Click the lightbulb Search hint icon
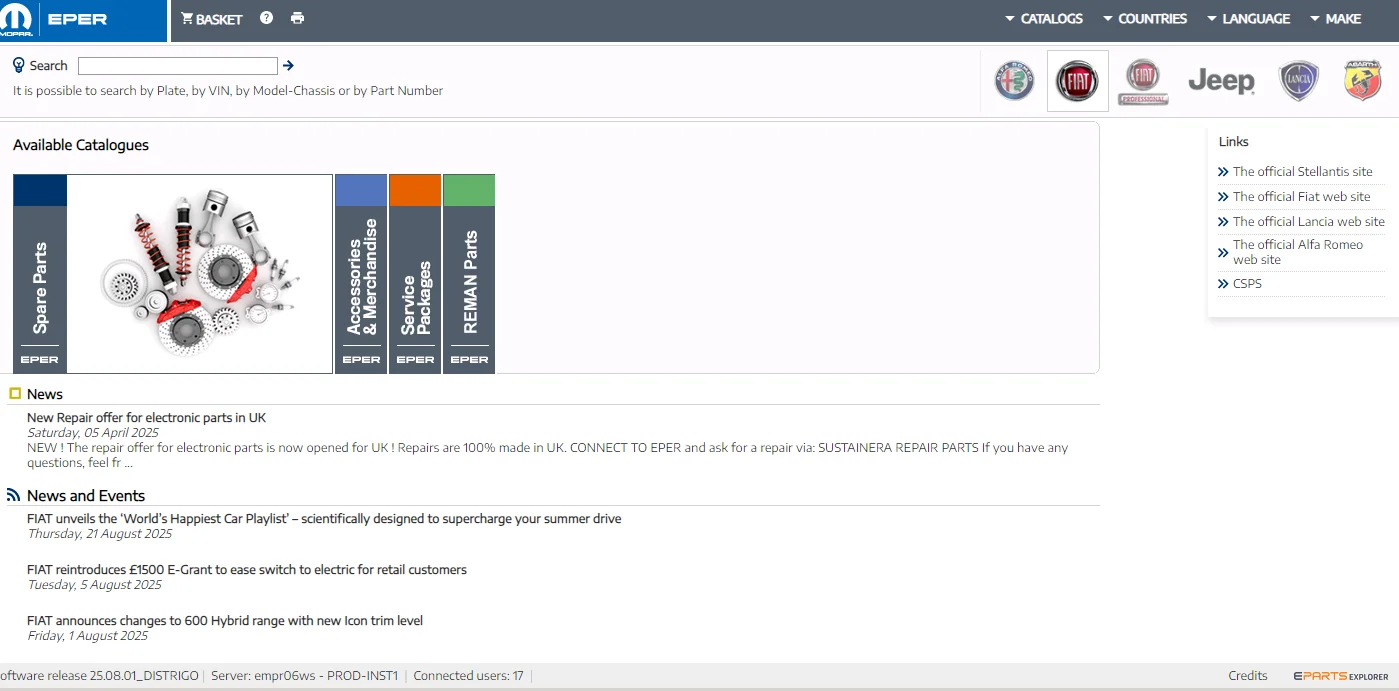Viewport: 1399px width, 691px height. (x=18, y=65)
